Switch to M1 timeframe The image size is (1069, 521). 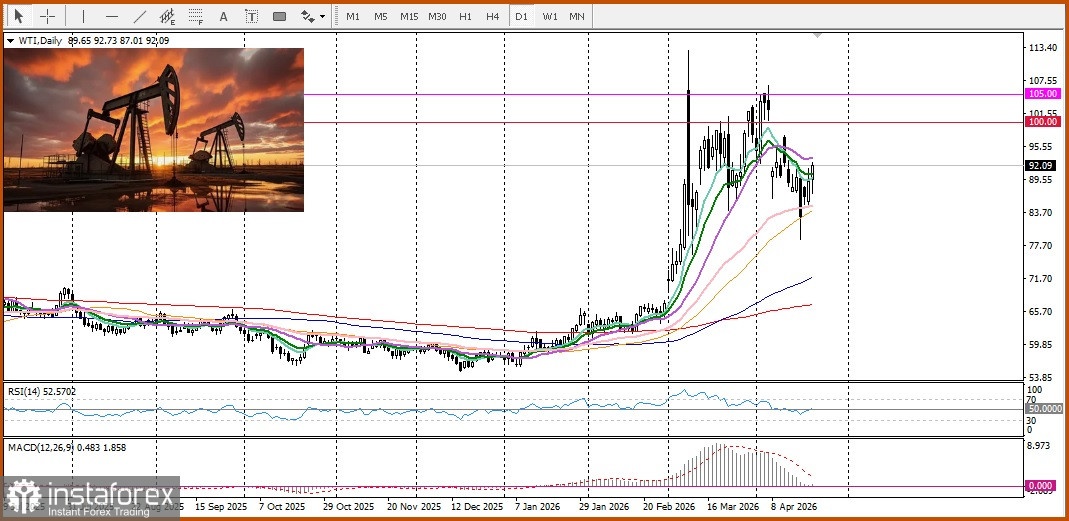[353, 17]
